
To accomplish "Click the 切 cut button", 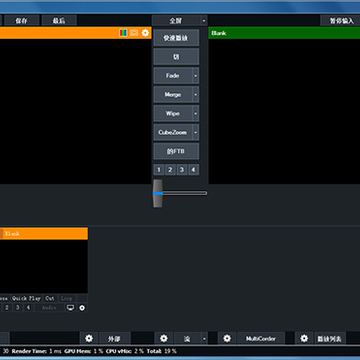I will 176,57.
